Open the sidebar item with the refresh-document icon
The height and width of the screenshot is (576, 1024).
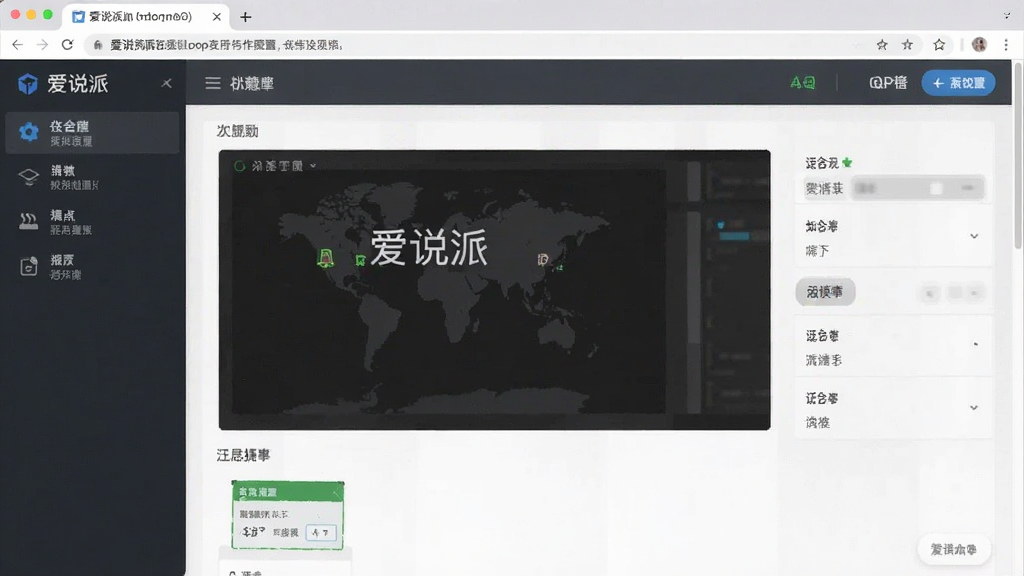(x=92, y=266)
